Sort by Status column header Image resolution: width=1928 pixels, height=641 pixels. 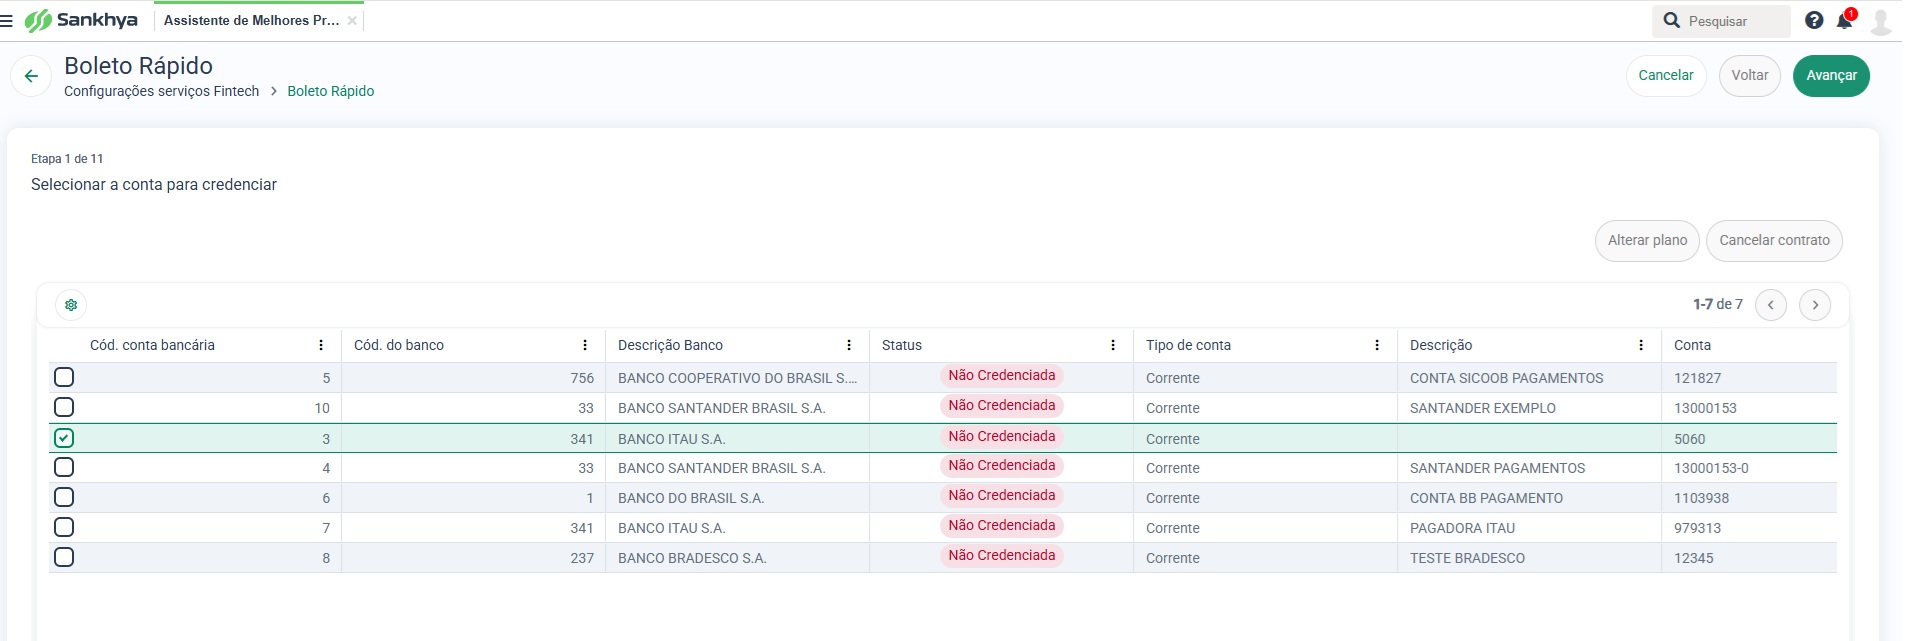tap(902, 345)
